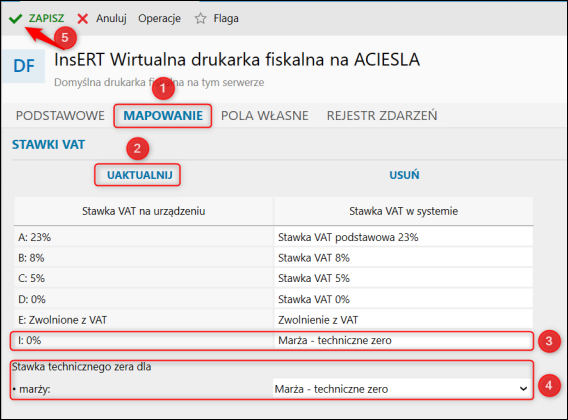568x420 pixels.
Task: Click the DF printer avatar tile
Action: [x=24, y=66]
